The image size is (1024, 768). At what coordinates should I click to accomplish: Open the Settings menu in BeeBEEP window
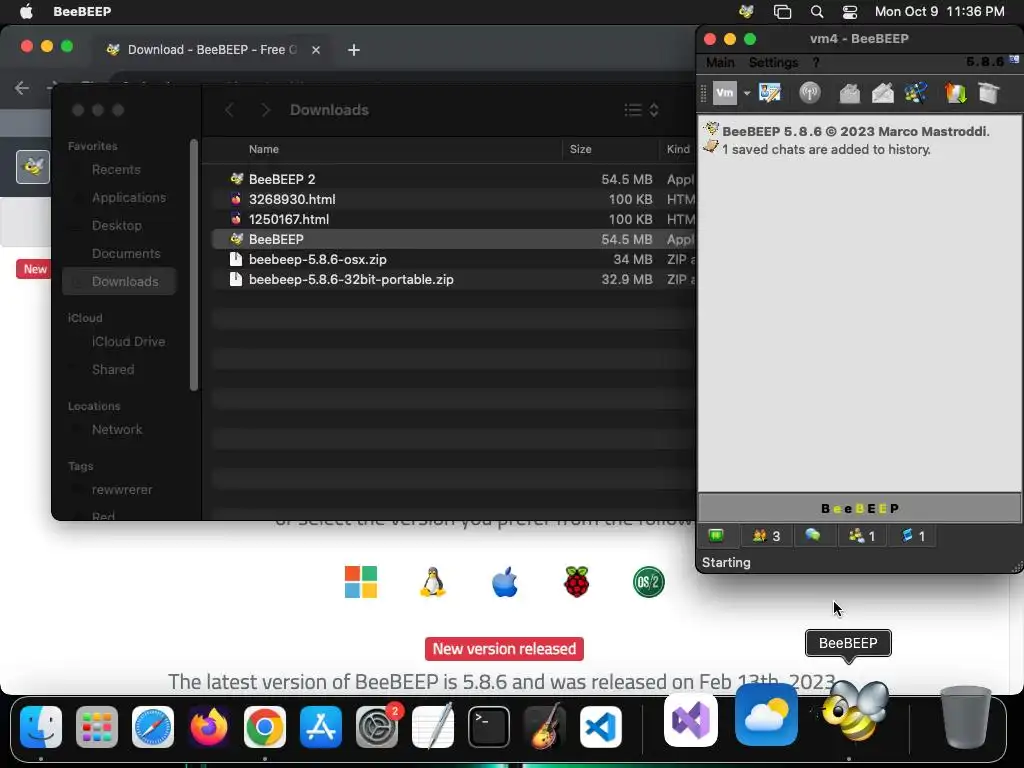coord(773,63)
